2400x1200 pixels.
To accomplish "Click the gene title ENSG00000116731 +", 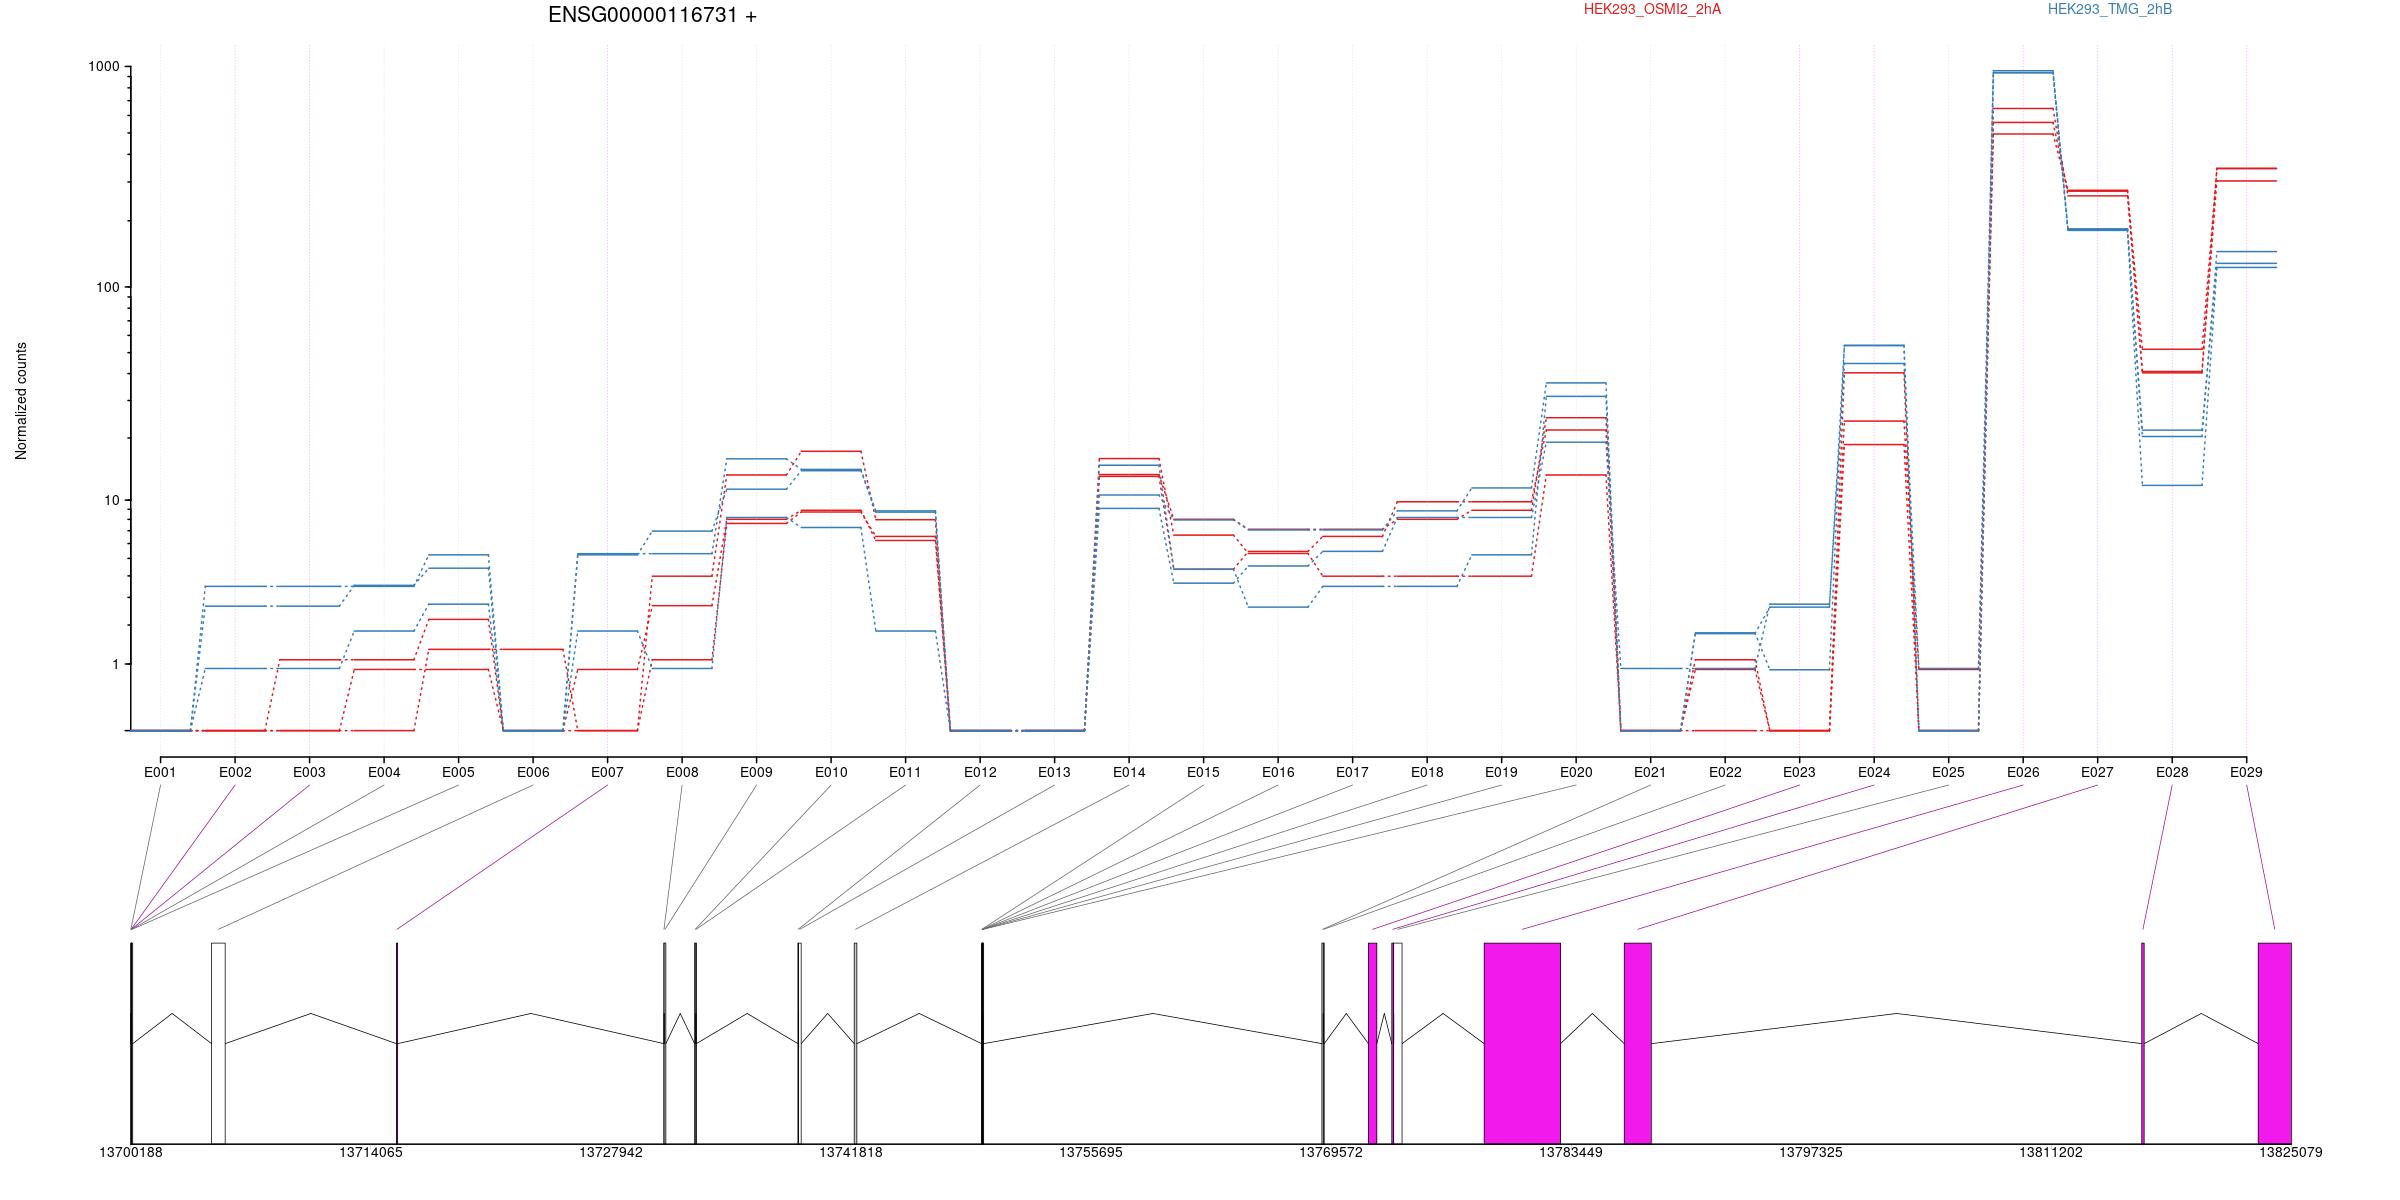I will click(x=652, y=15).
